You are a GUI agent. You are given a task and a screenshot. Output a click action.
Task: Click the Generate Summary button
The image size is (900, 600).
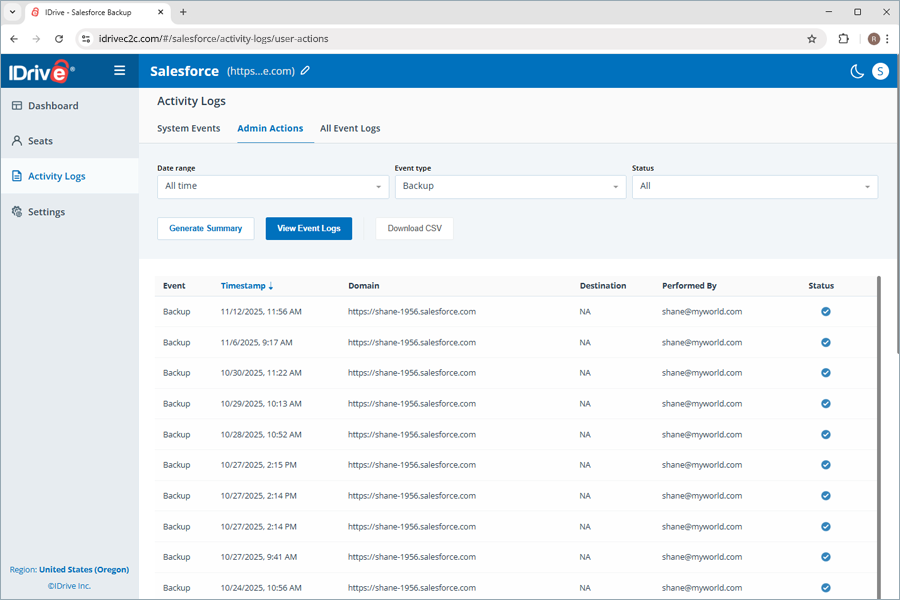click(205, 228)
